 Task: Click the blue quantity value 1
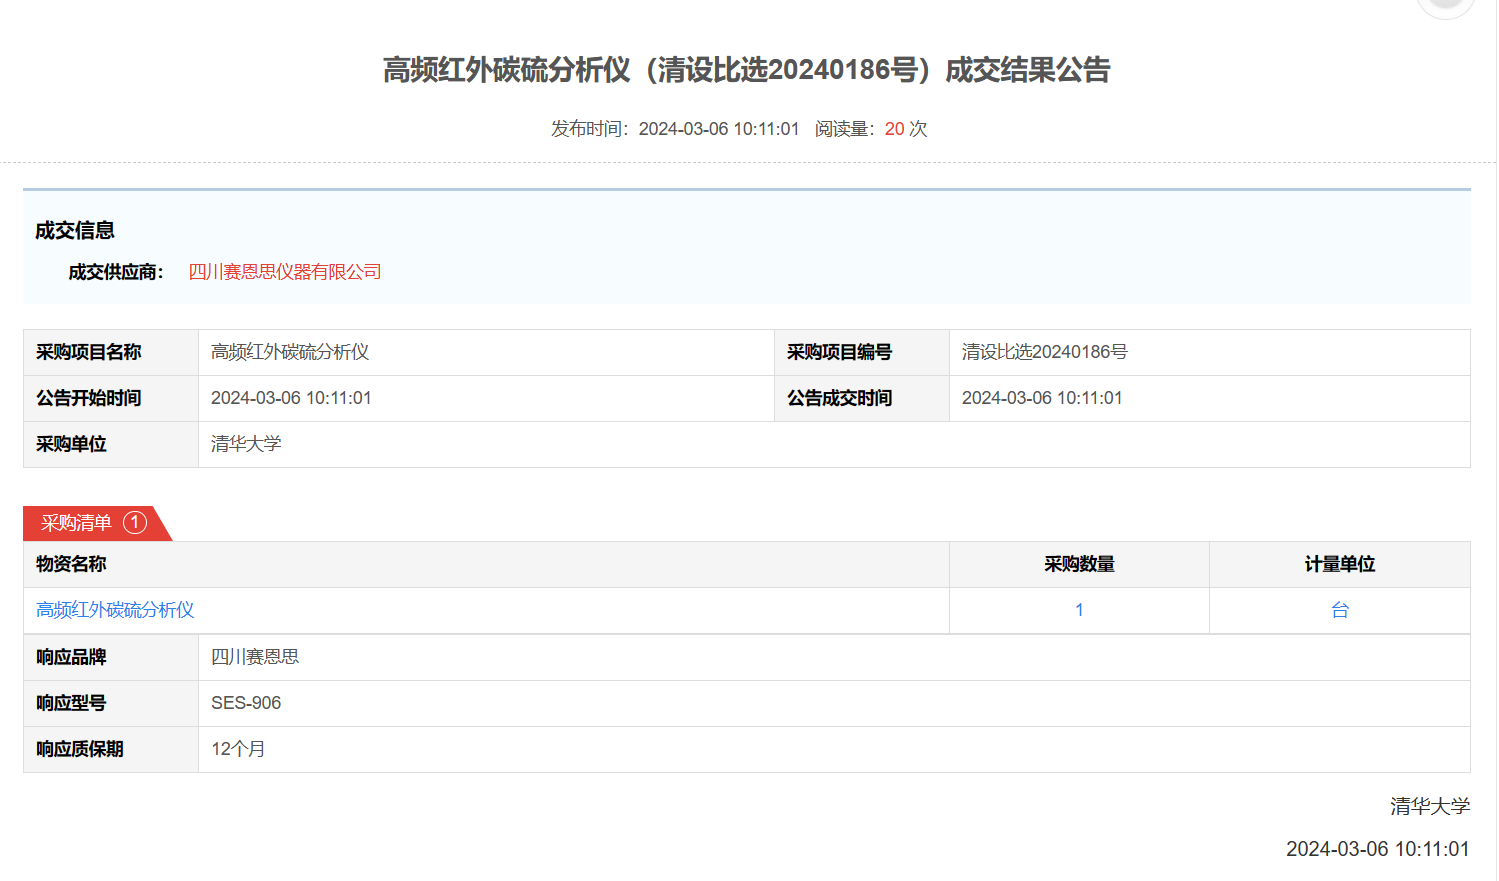(1079, 610)
